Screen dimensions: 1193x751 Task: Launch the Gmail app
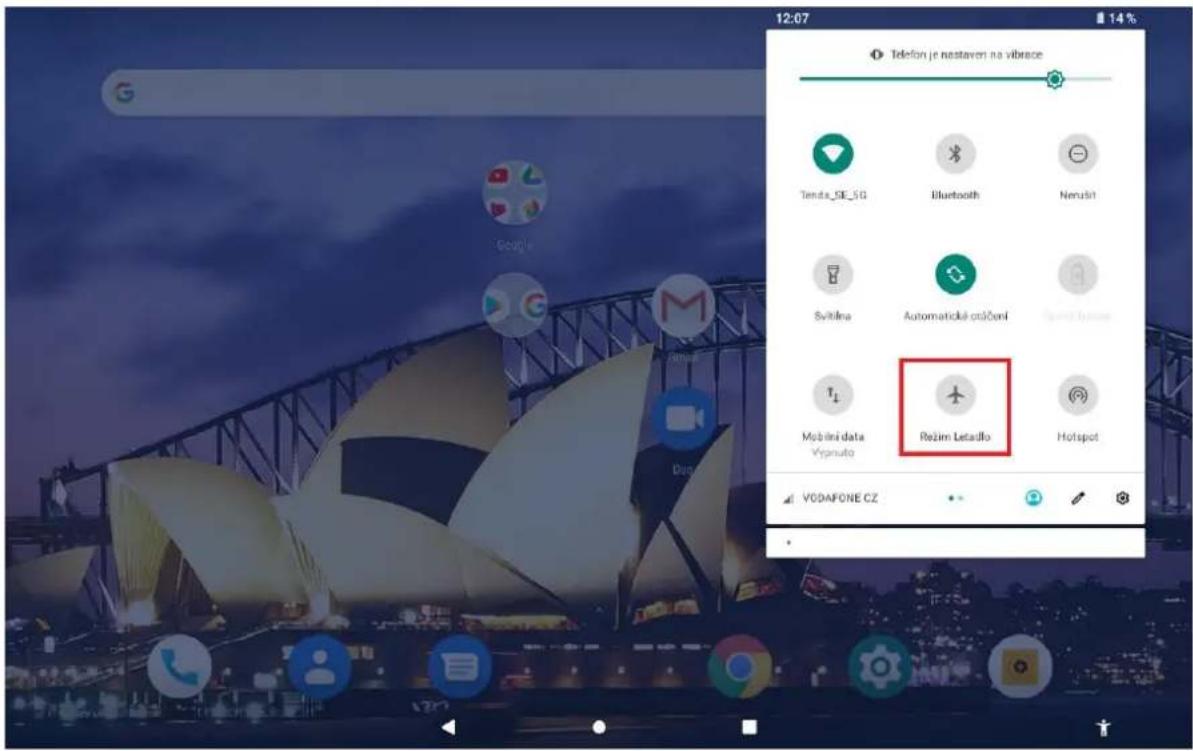[x=682, y=306]
